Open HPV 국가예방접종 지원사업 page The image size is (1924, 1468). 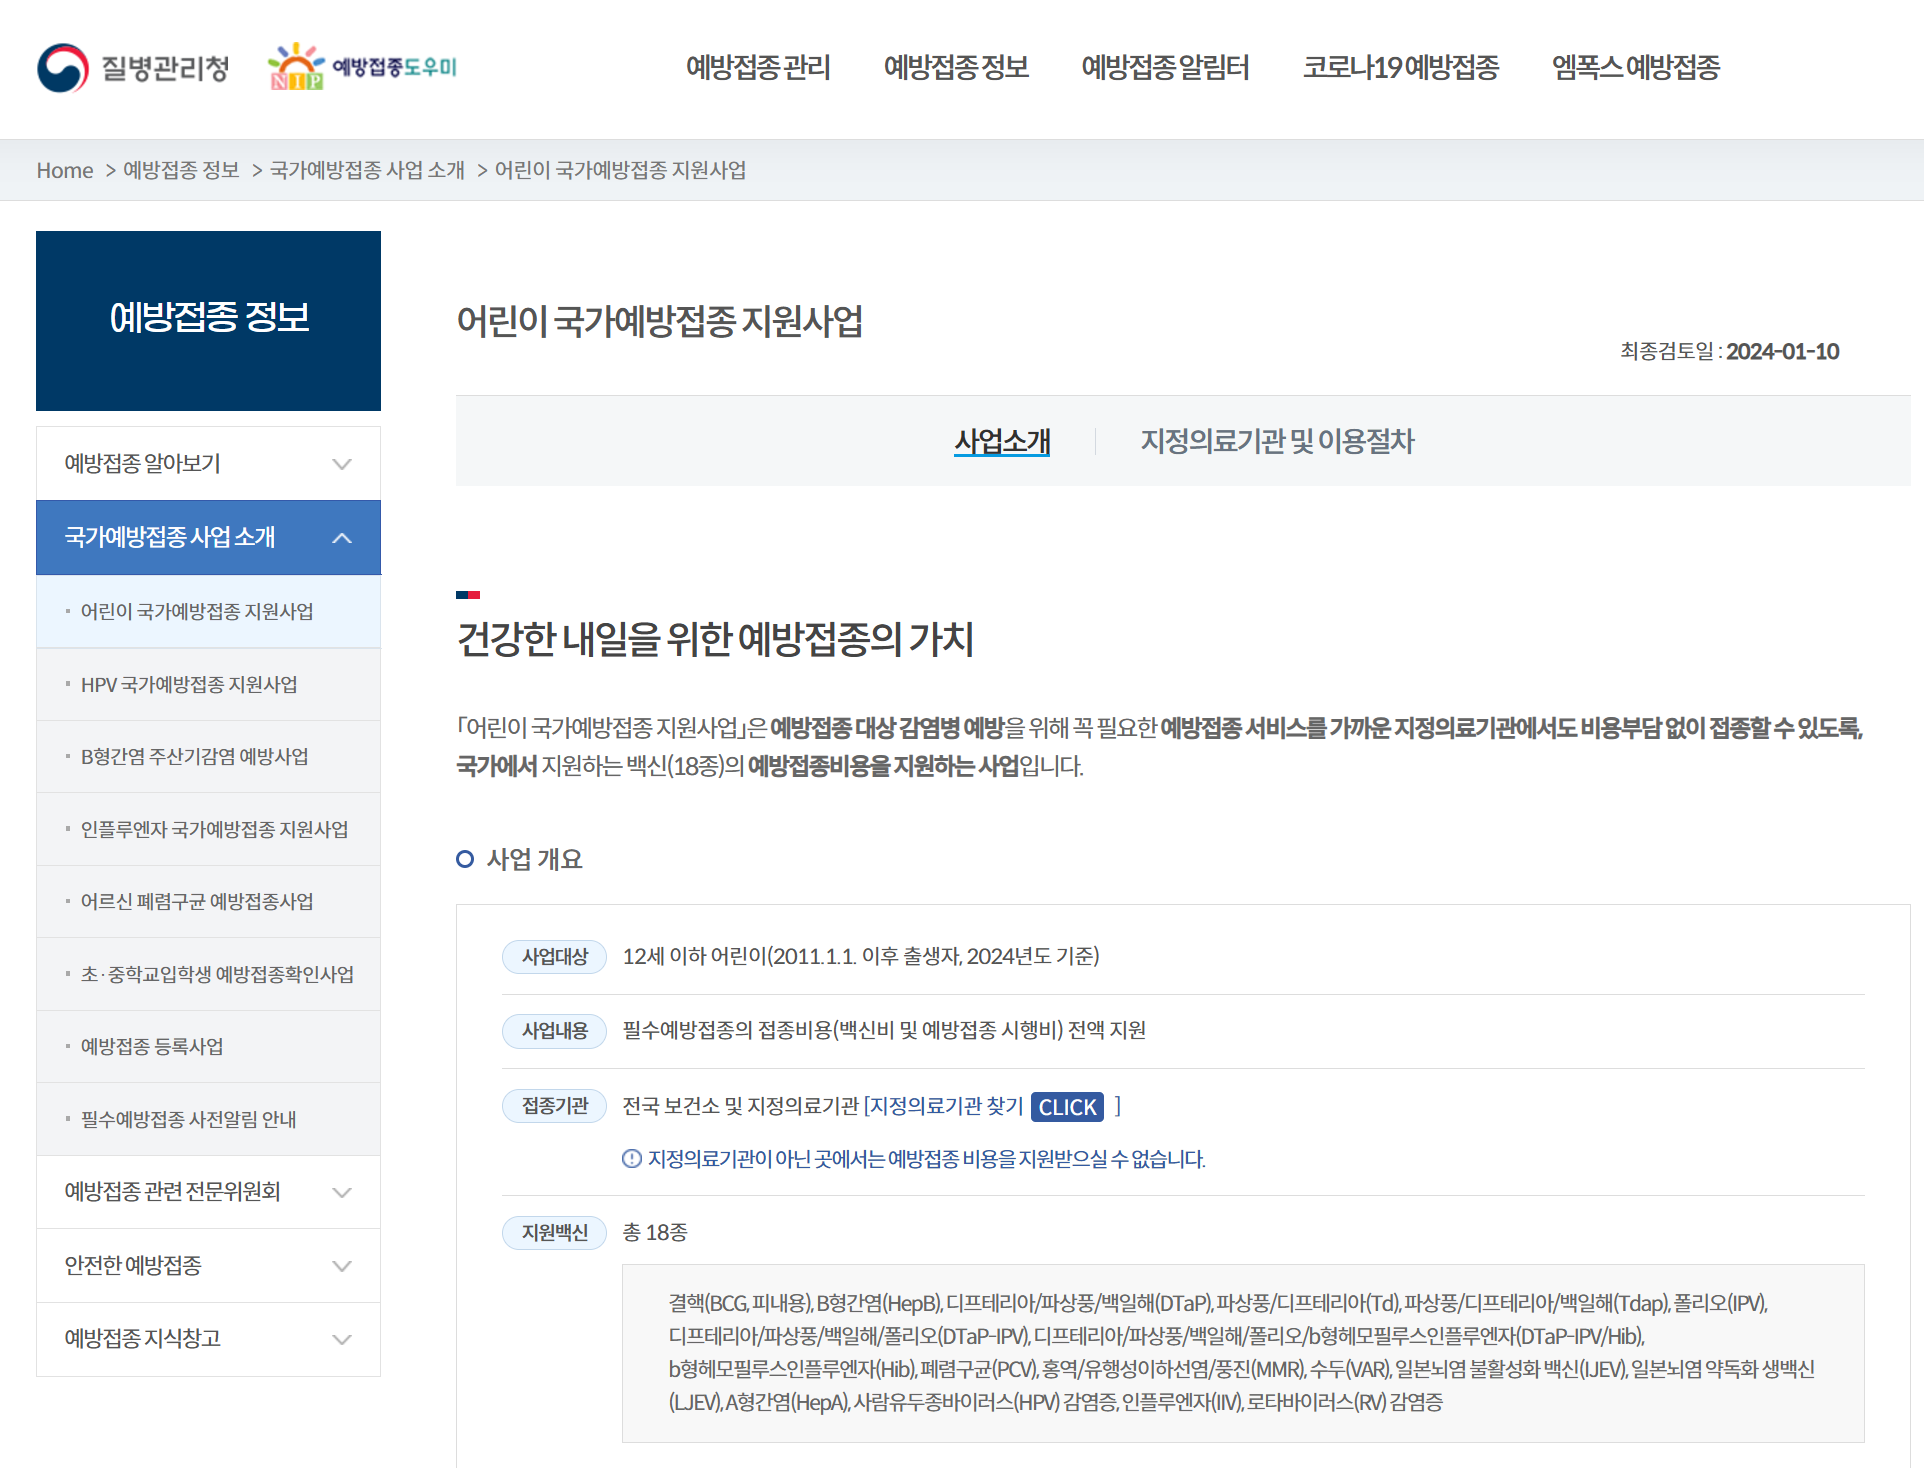[x=189, y=684]
